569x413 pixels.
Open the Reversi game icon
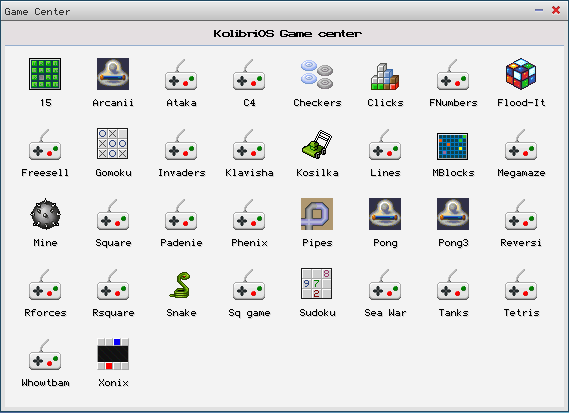point(521,214)
